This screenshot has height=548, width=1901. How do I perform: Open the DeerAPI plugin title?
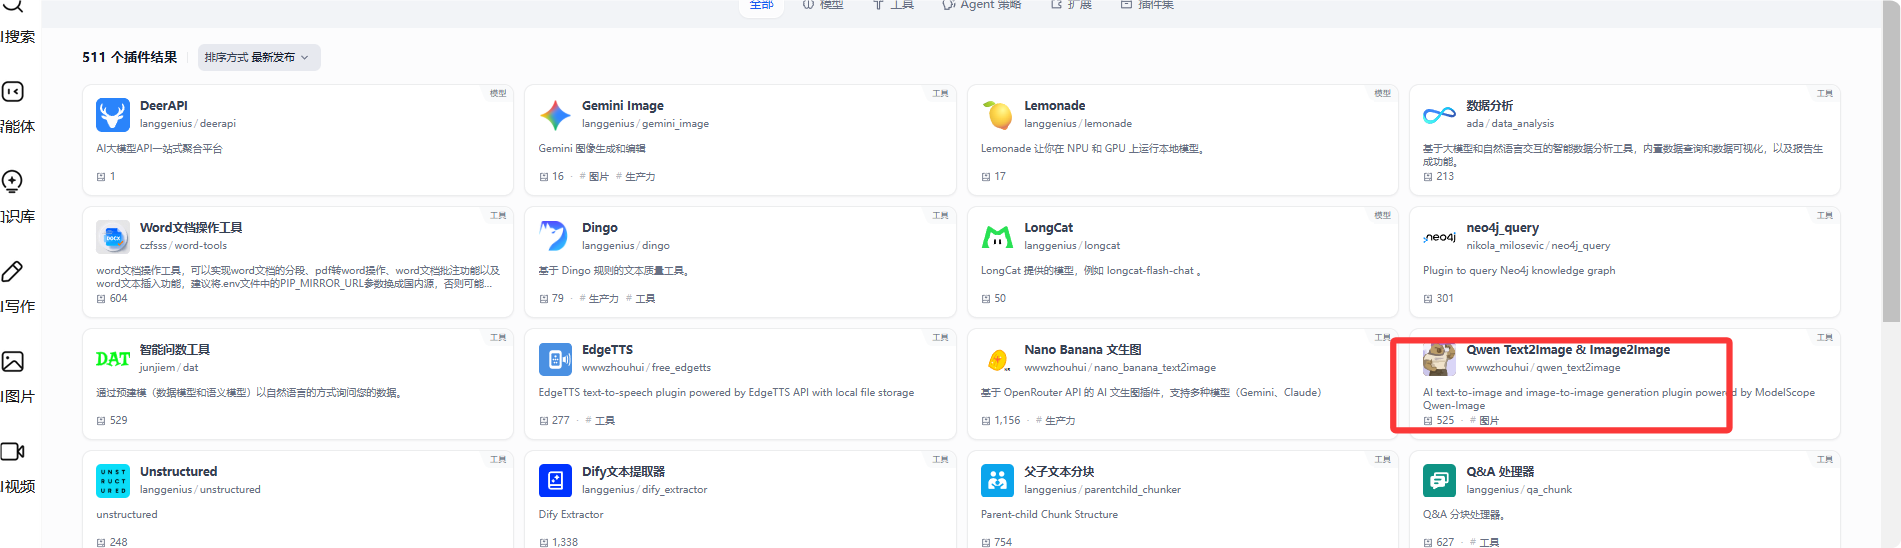tap(164, 106)
